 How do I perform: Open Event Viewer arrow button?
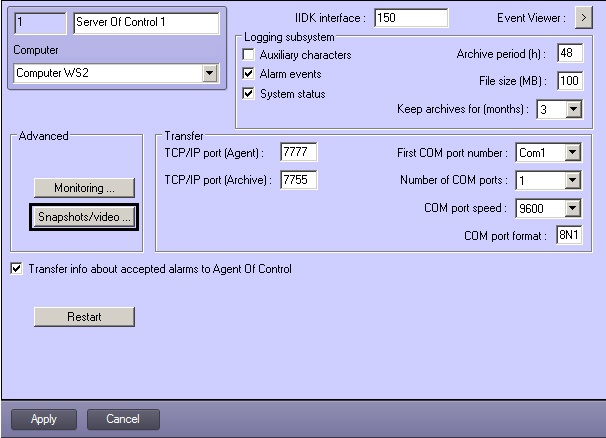[583, 17]
